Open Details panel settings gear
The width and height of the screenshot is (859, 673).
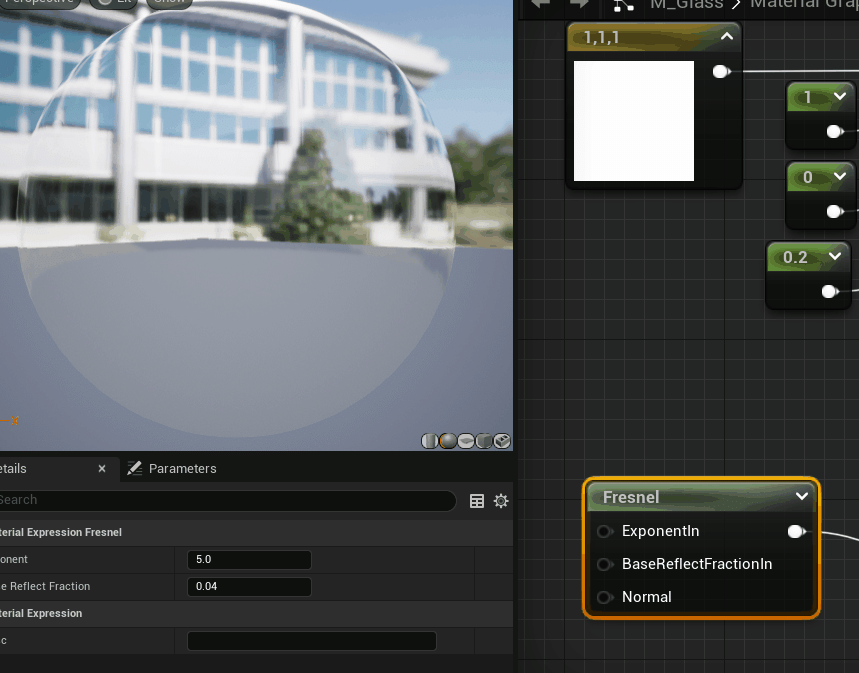pyautogui.click(x=501, y=501)
